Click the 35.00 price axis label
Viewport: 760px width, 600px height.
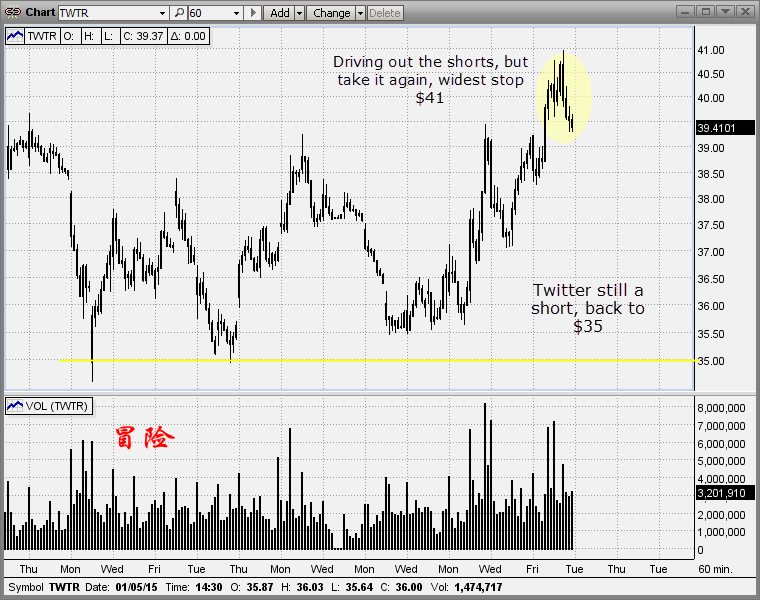click(x=711, y=361)
